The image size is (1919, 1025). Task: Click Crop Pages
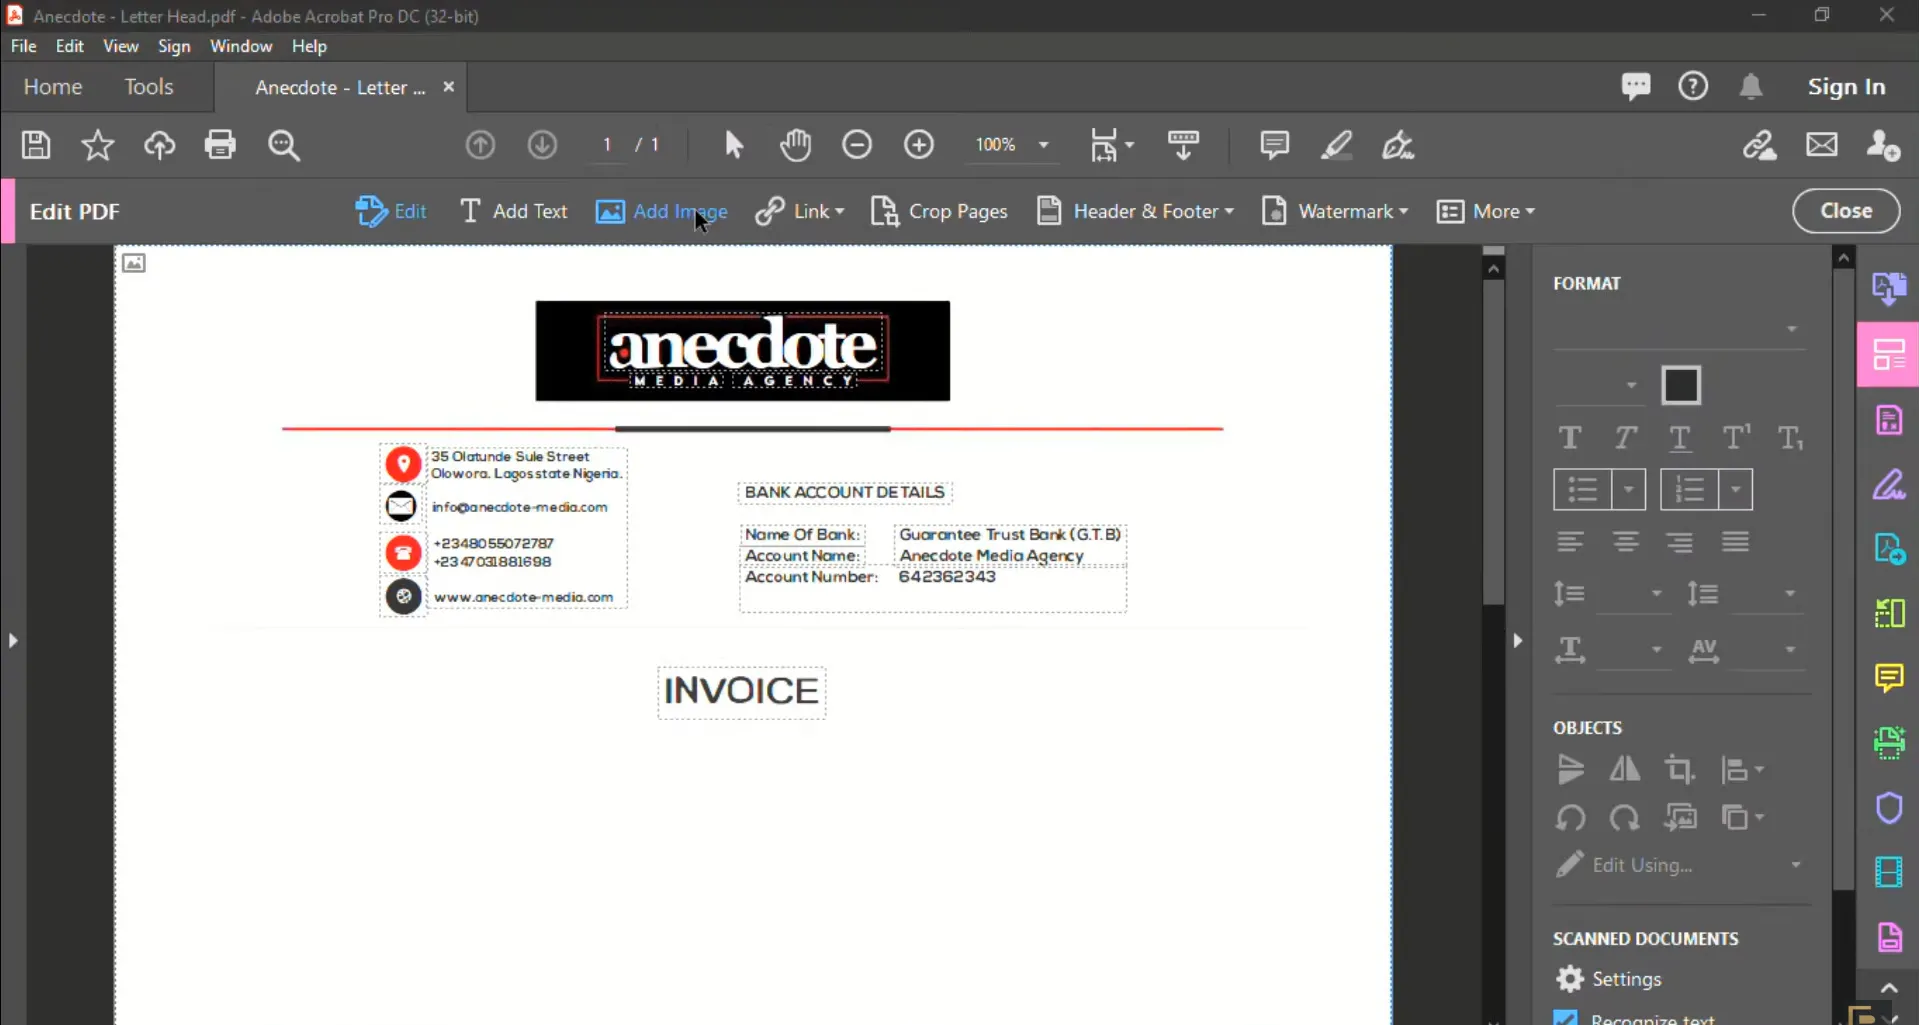(939, 212)
